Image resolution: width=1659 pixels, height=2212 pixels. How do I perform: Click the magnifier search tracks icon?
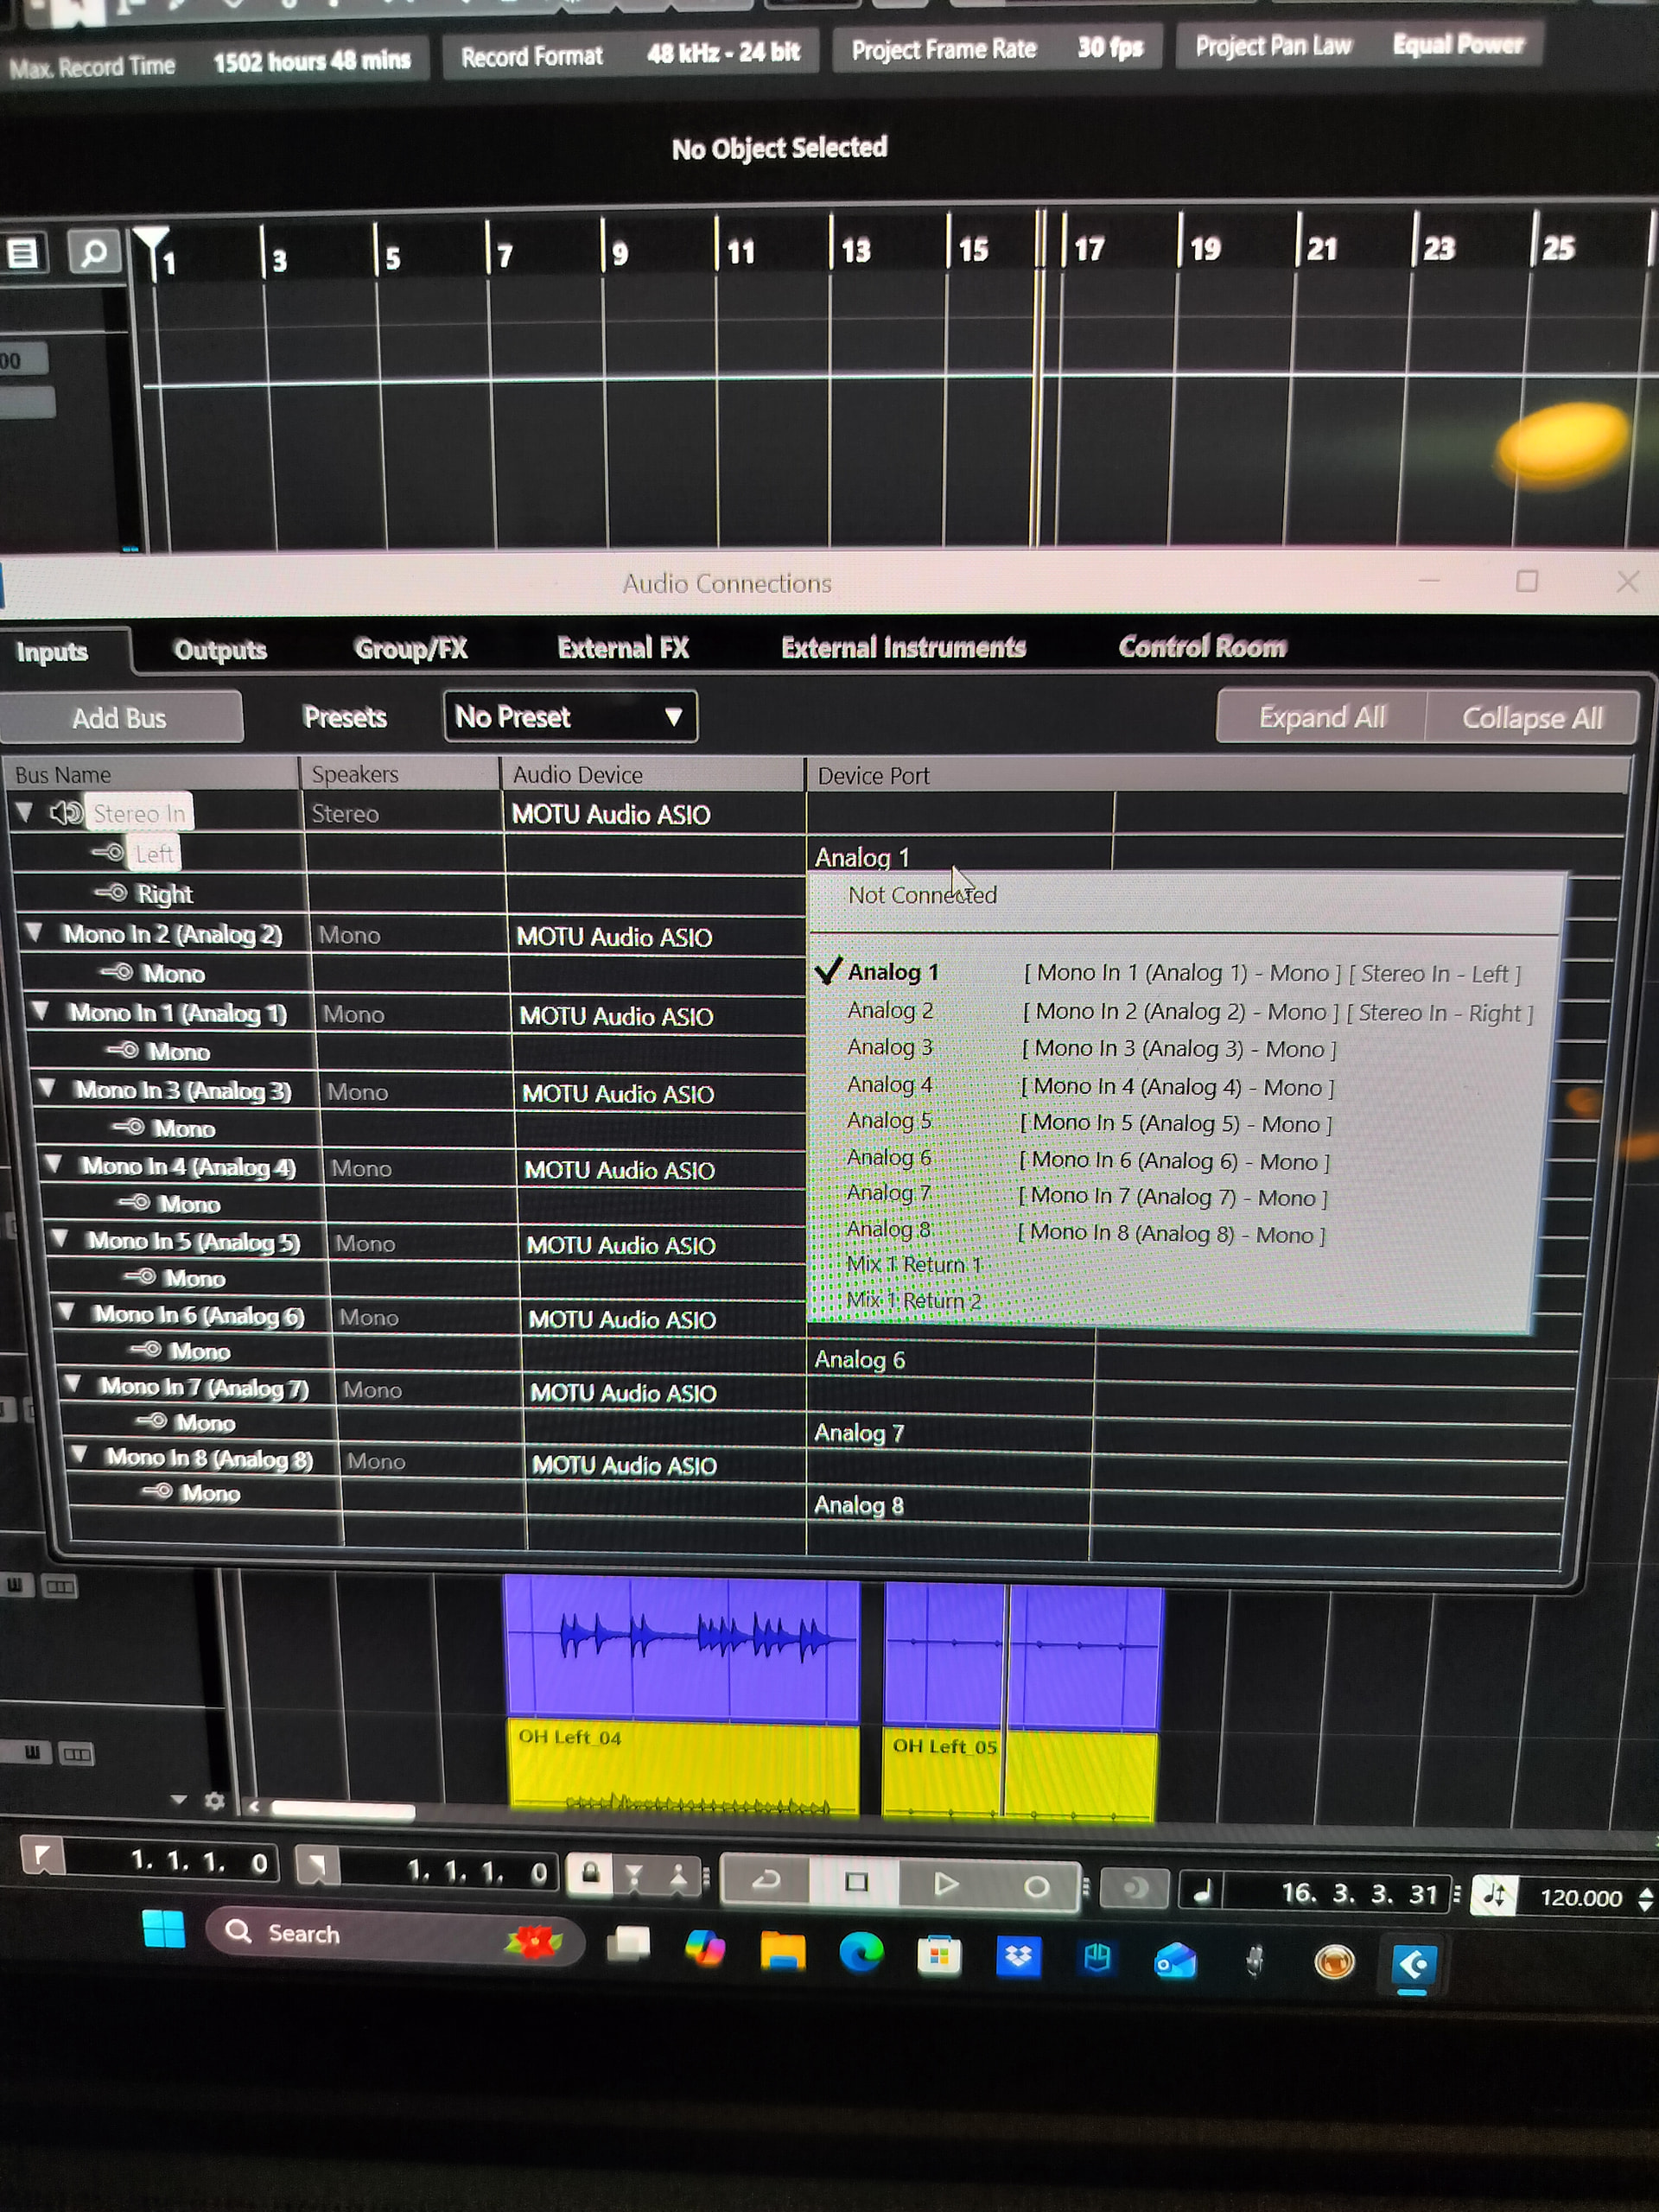click(94, 253)
